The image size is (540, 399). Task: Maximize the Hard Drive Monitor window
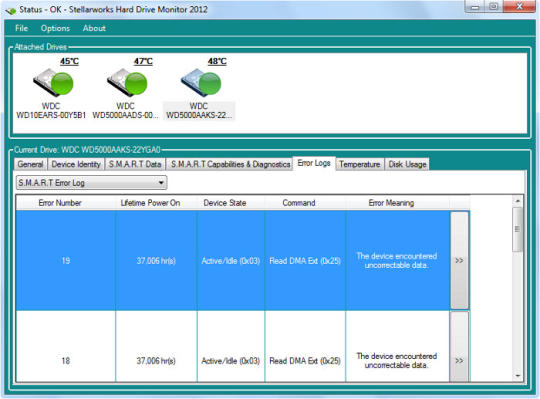pyautogui.click(x=494, y=7)
